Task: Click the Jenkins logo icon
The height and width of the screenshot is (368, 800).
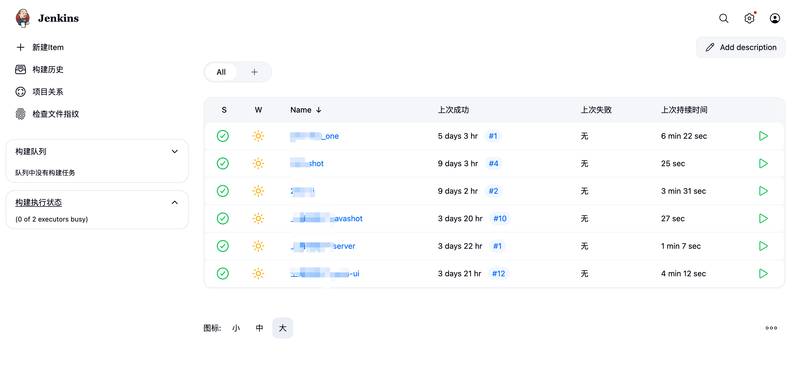Action: pyautogui.click(x=23, y=18)
